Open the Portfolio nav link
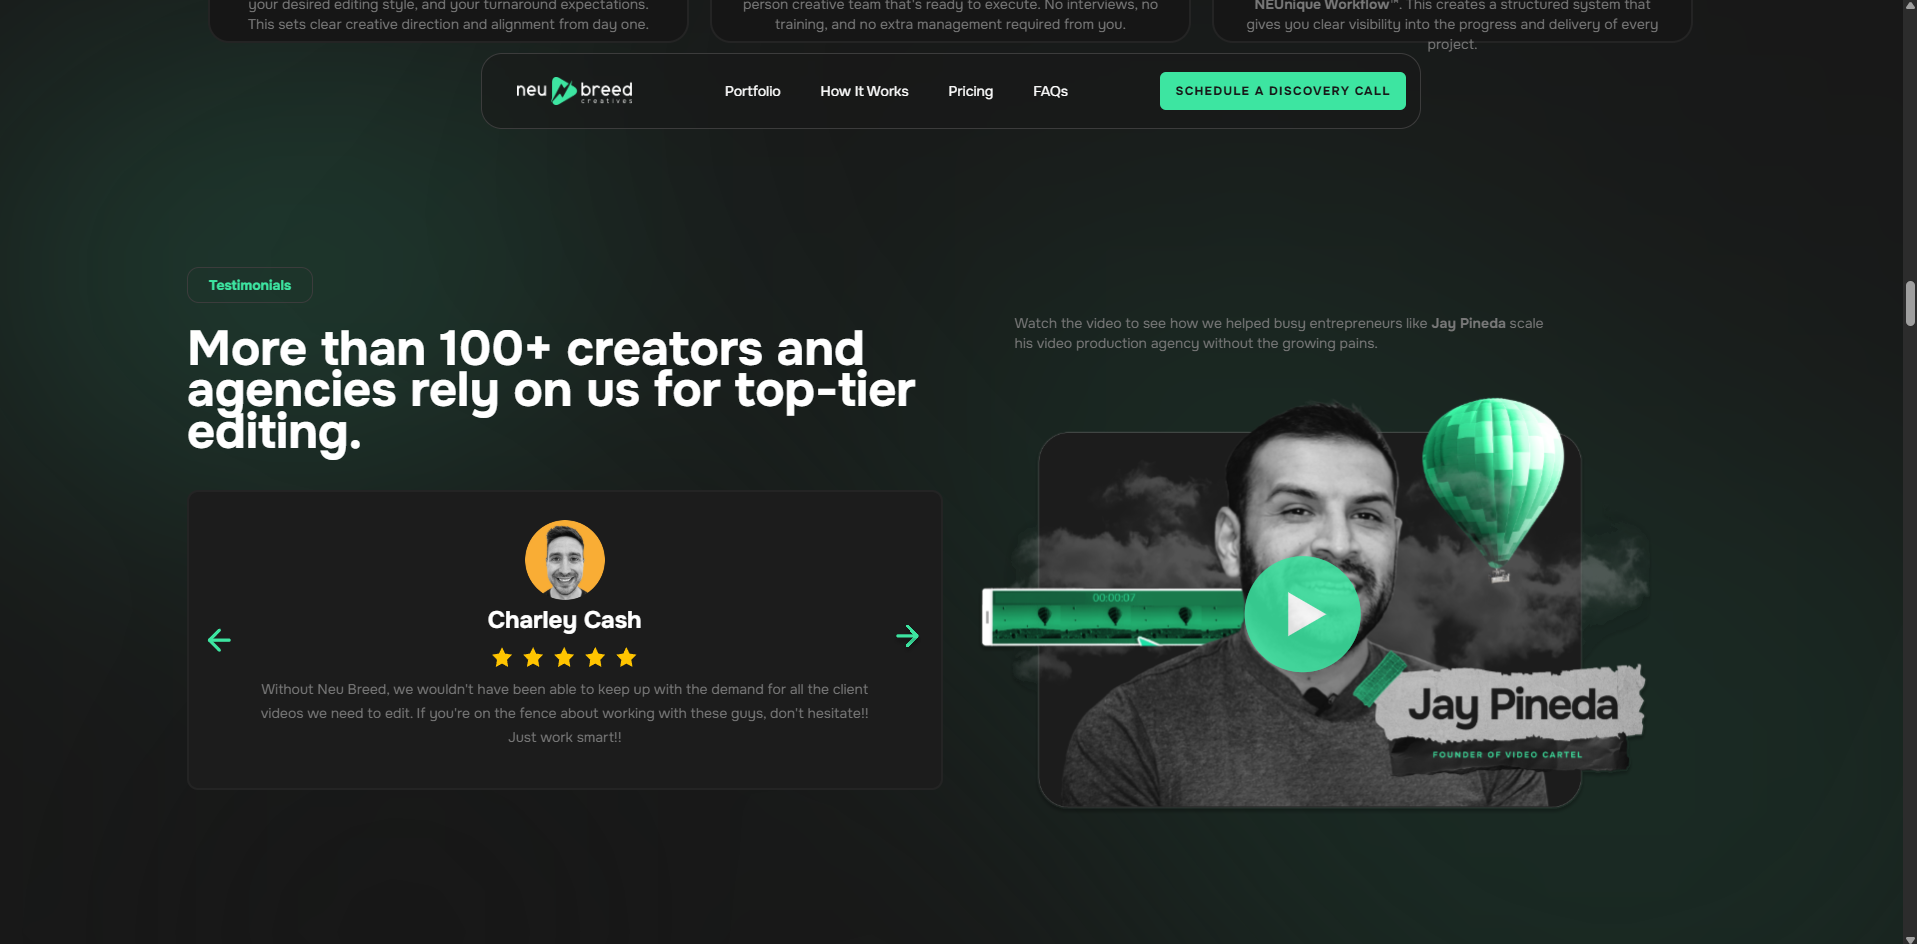This screenshot has width=1917, height=944. [x=752, y=91]
